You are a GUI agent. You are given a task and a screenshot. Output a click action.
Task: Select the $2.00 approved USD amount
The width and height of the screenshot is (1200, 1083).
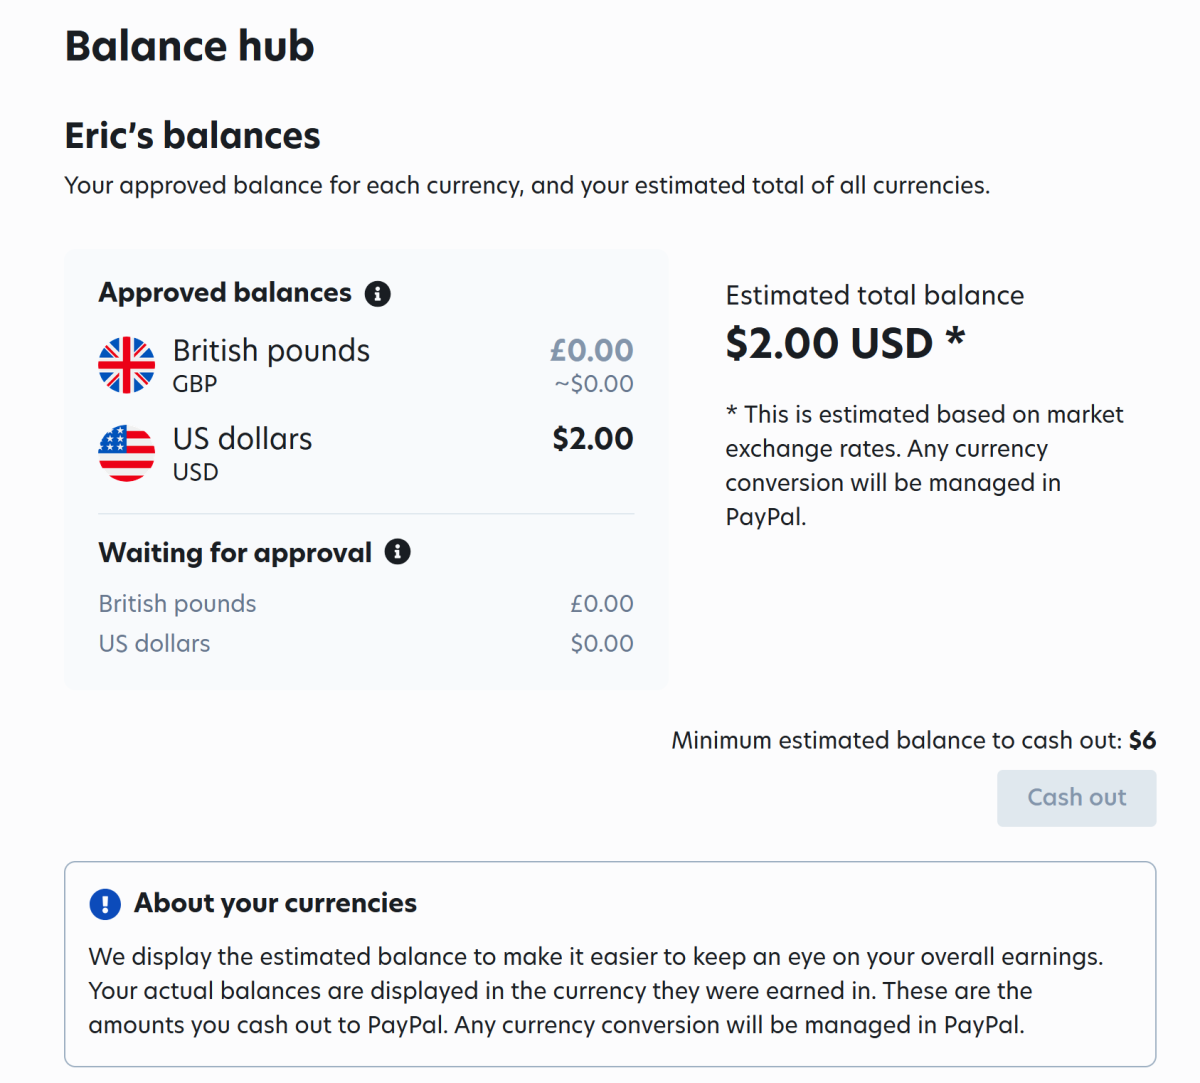pyautogui.click(x=592, y=438)
